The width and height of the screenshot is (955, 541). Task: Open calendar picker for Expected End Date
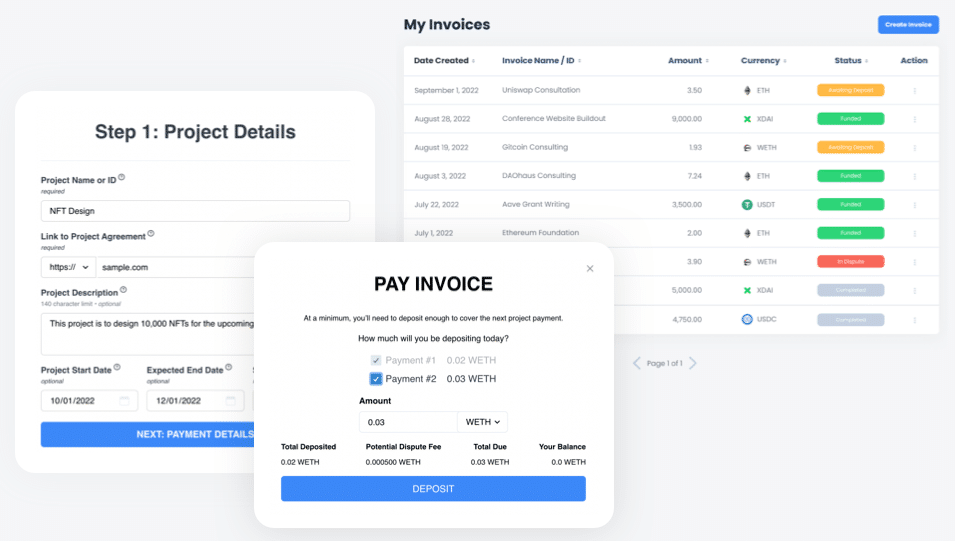click(x=230, y=401)
